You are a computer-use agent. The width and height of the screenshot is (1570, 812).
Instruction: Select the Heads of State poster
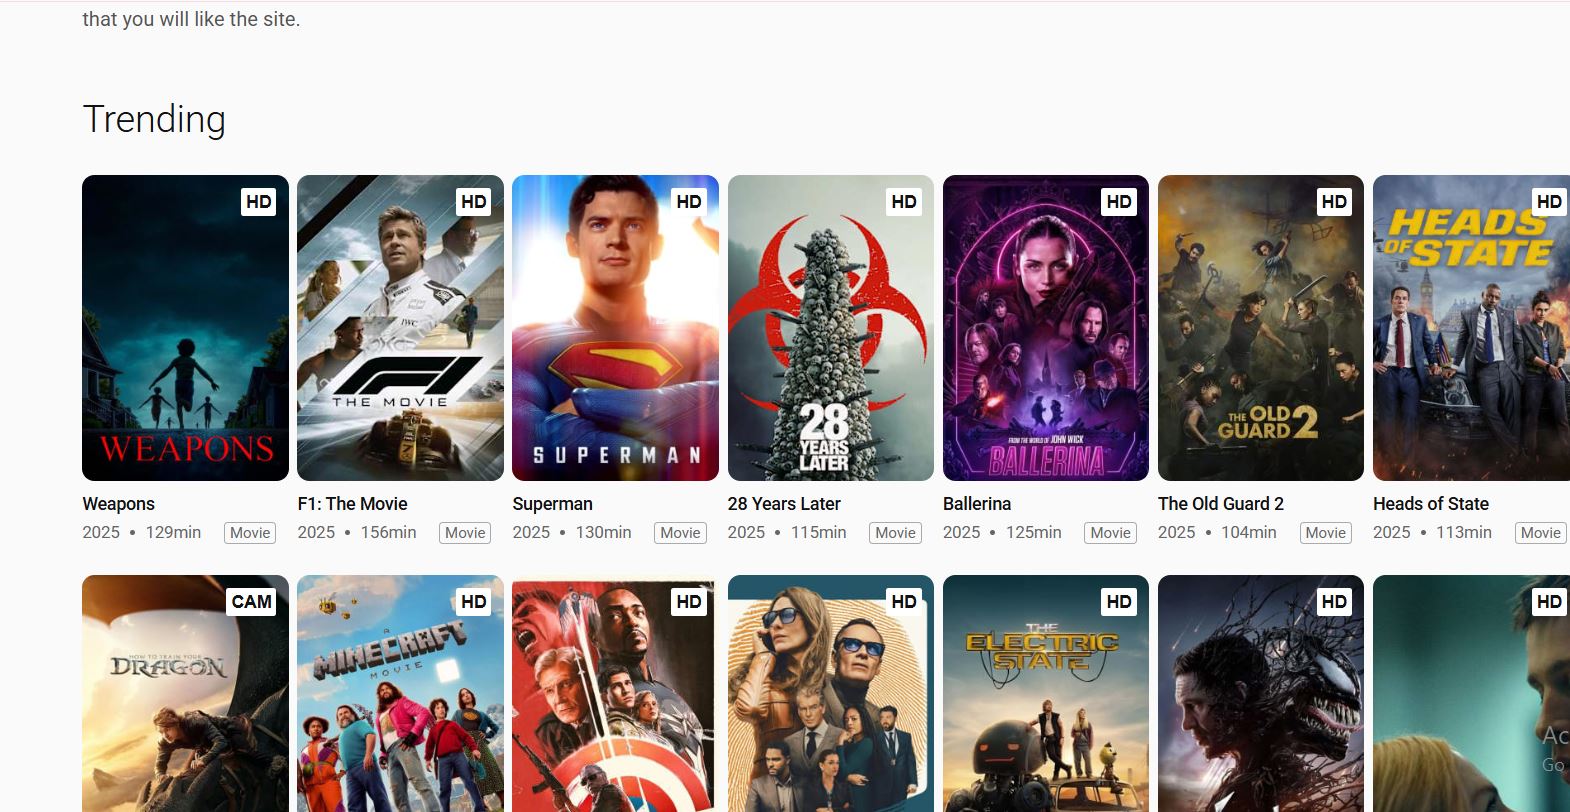(1470, 328)
